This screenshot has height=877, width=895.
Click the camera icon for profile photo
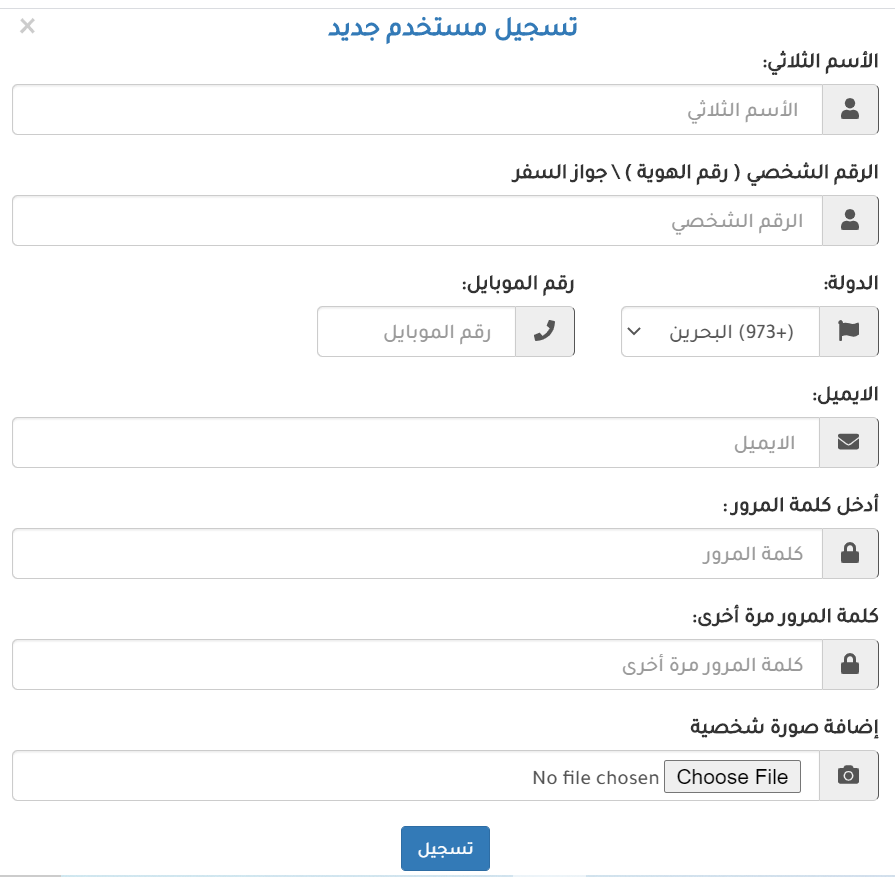(848, 776)
